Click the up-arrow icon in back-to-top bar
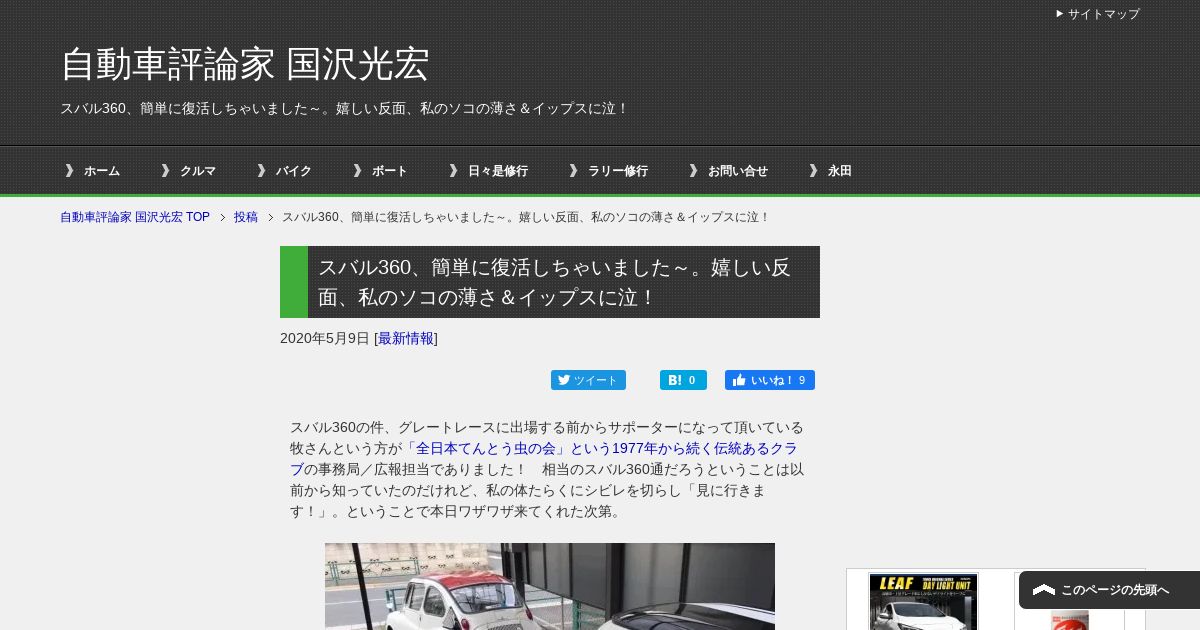 1044,590
